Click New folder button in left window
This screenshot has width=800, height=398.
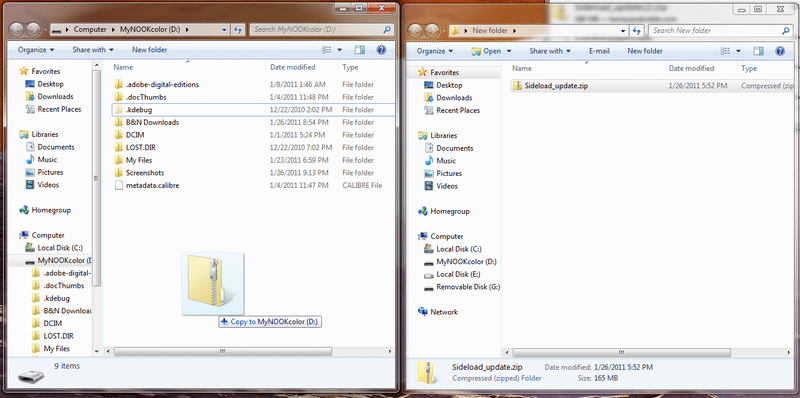149,50
